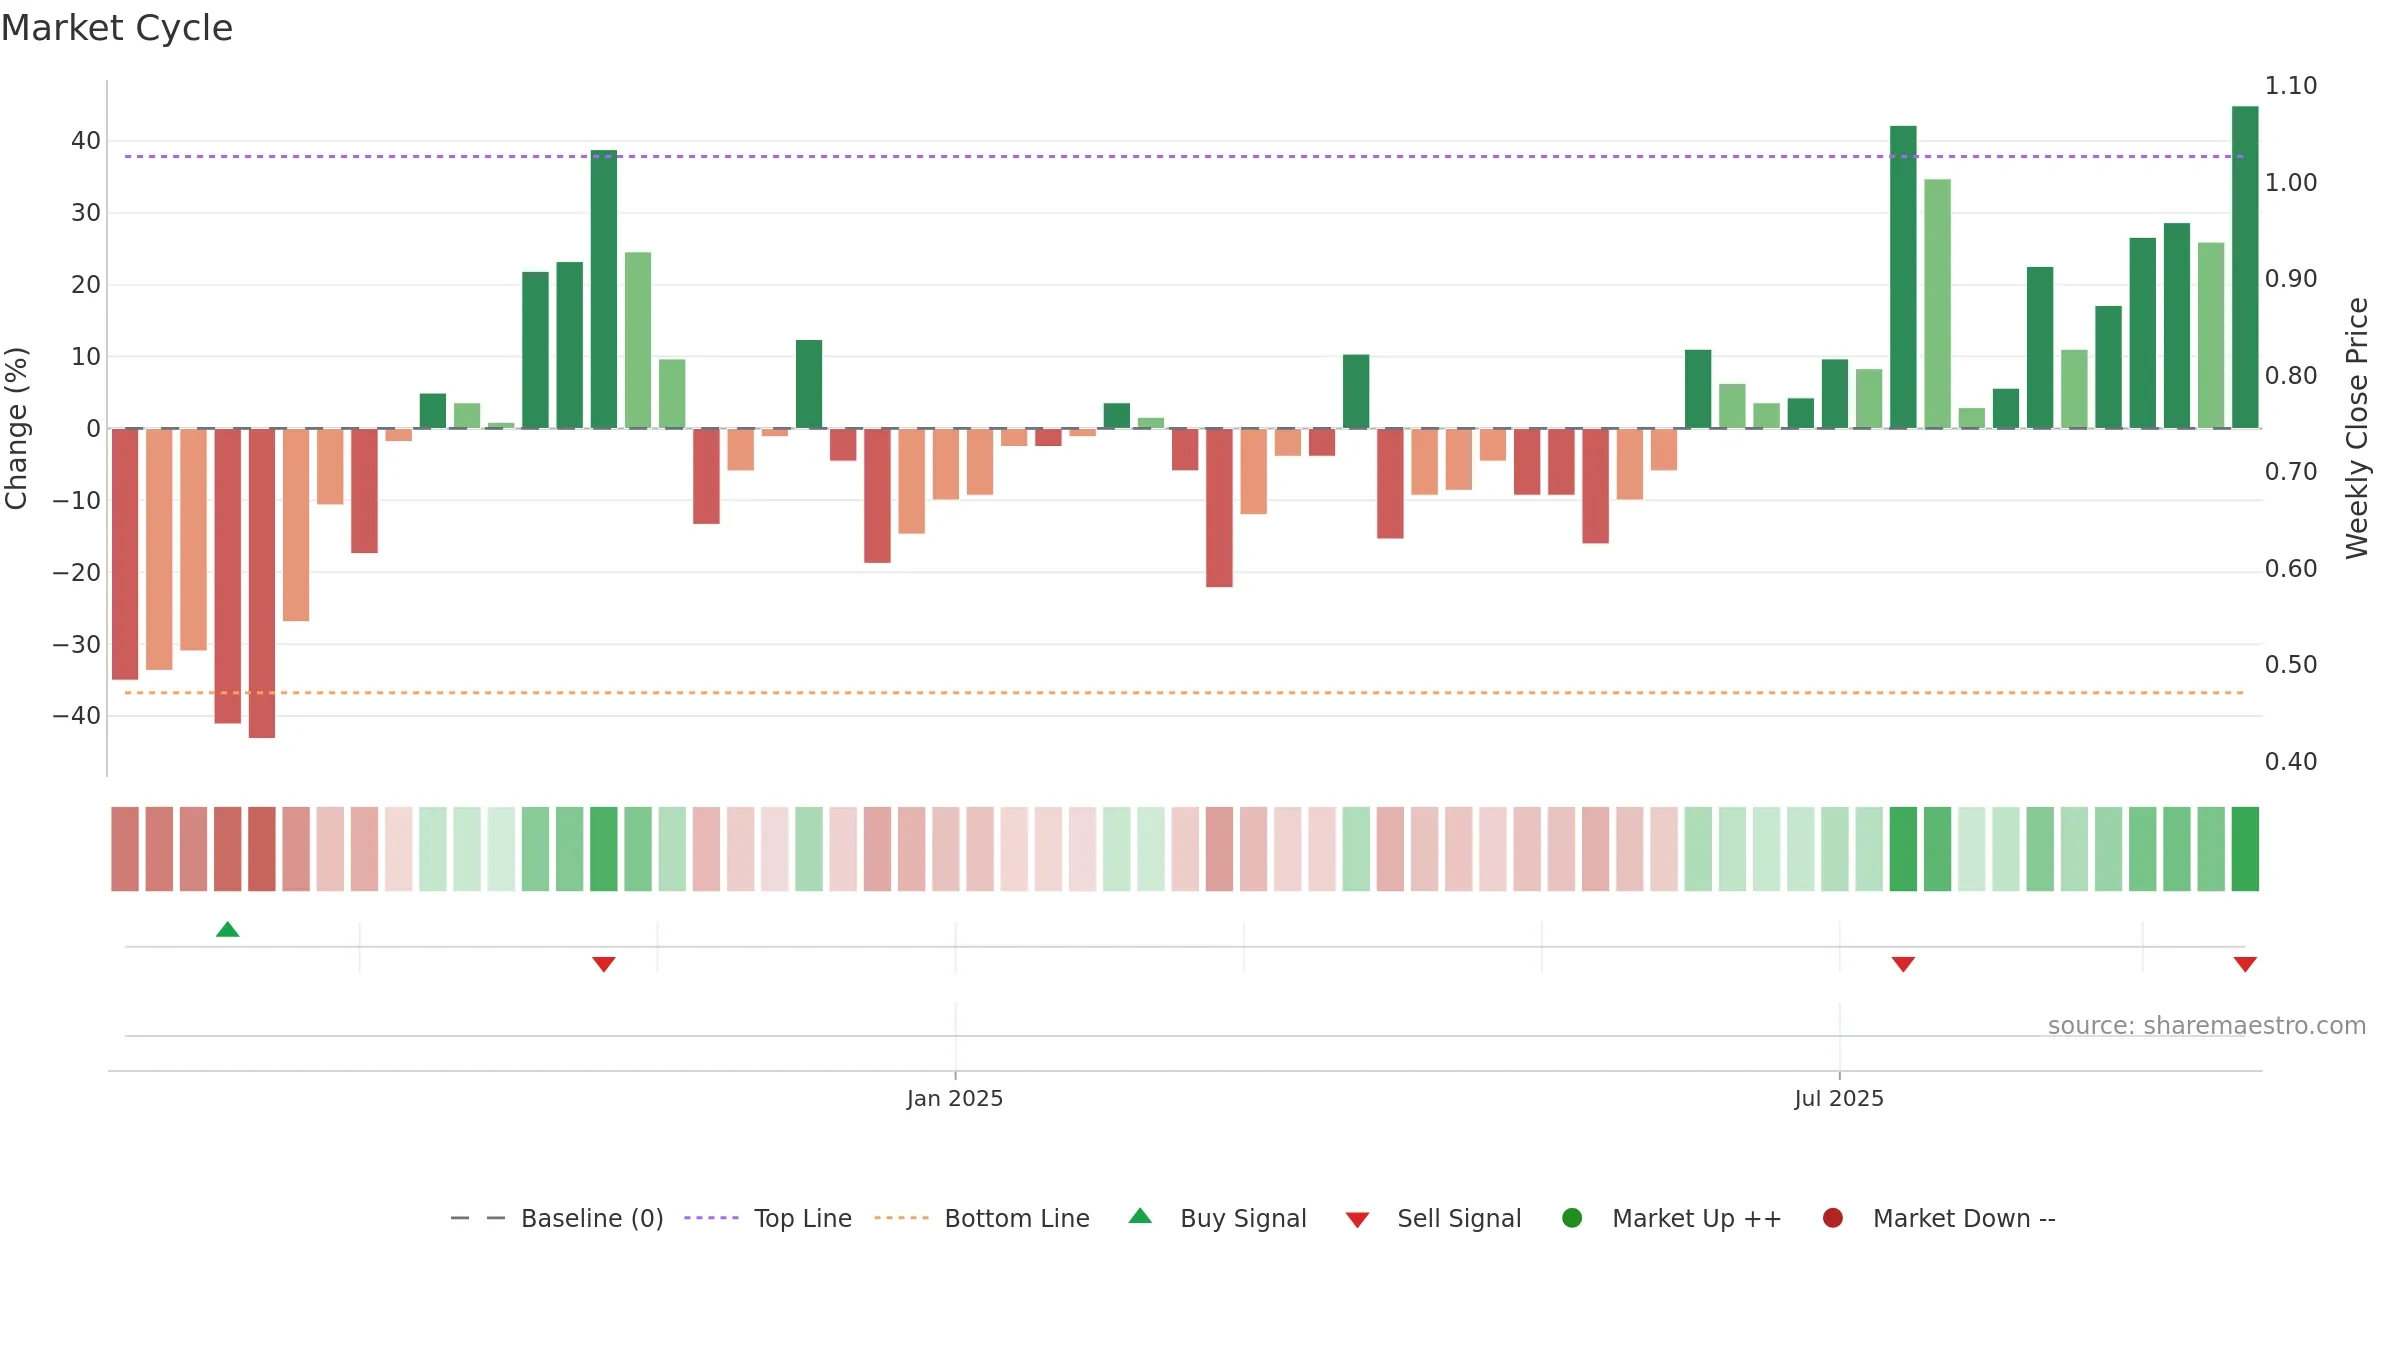2400x1350 pixels.
Task: Click the 1.10 price axis label
Action: click(2291, 86)
